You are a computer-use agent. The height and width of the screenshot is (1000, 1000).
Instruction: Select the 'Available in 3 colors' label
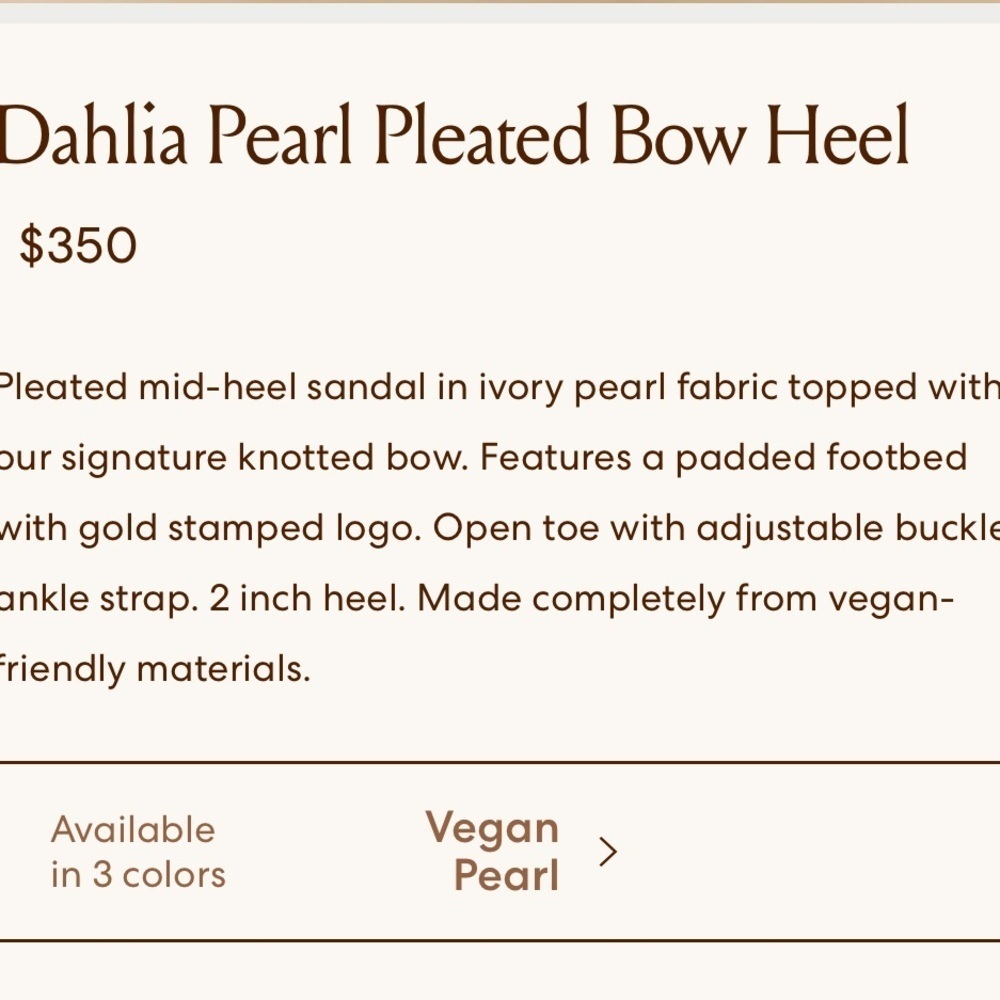tap(138, 852)
